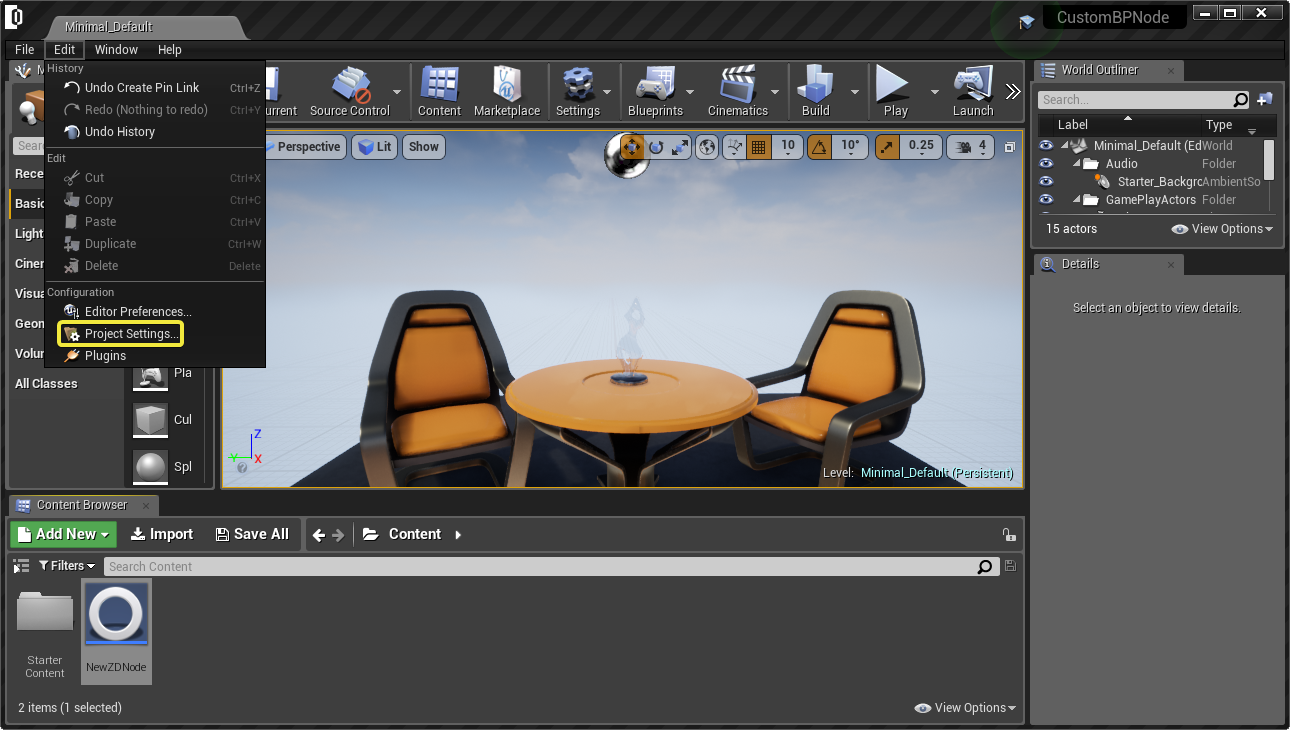1290x730 pixels.
Task: Click the Save All button
Action: tap(252, 534)
